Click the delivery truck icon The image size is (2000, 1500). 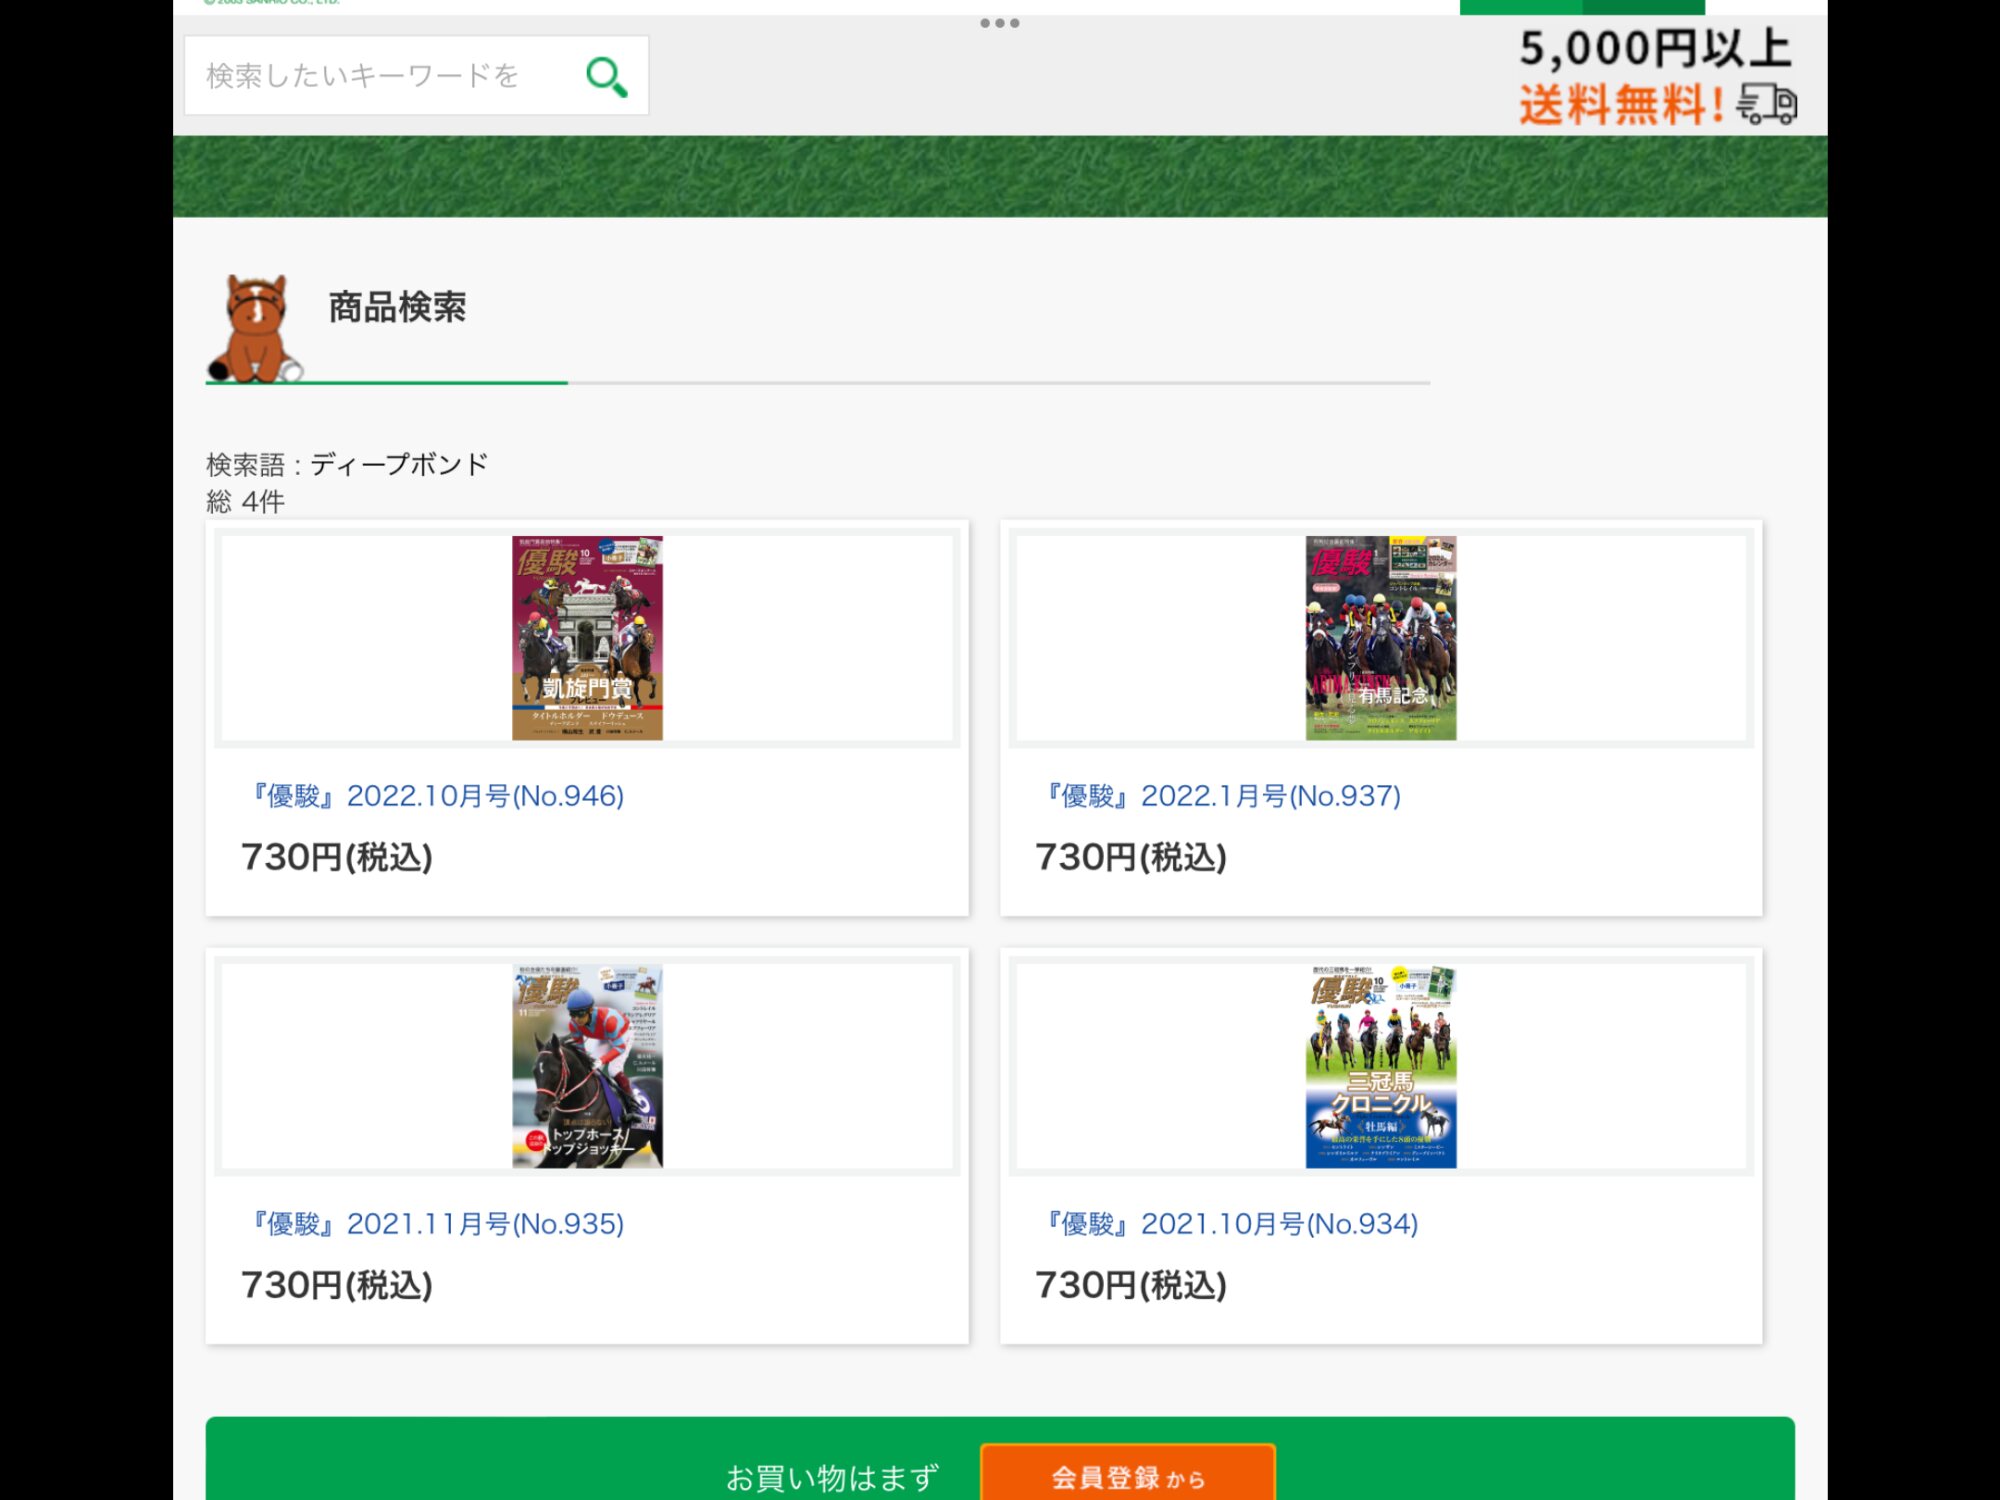(1766, 104)
